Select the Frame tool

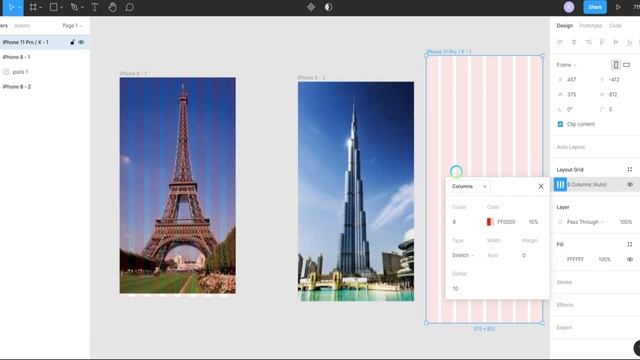pyautogui.click(x=33, y=7)
